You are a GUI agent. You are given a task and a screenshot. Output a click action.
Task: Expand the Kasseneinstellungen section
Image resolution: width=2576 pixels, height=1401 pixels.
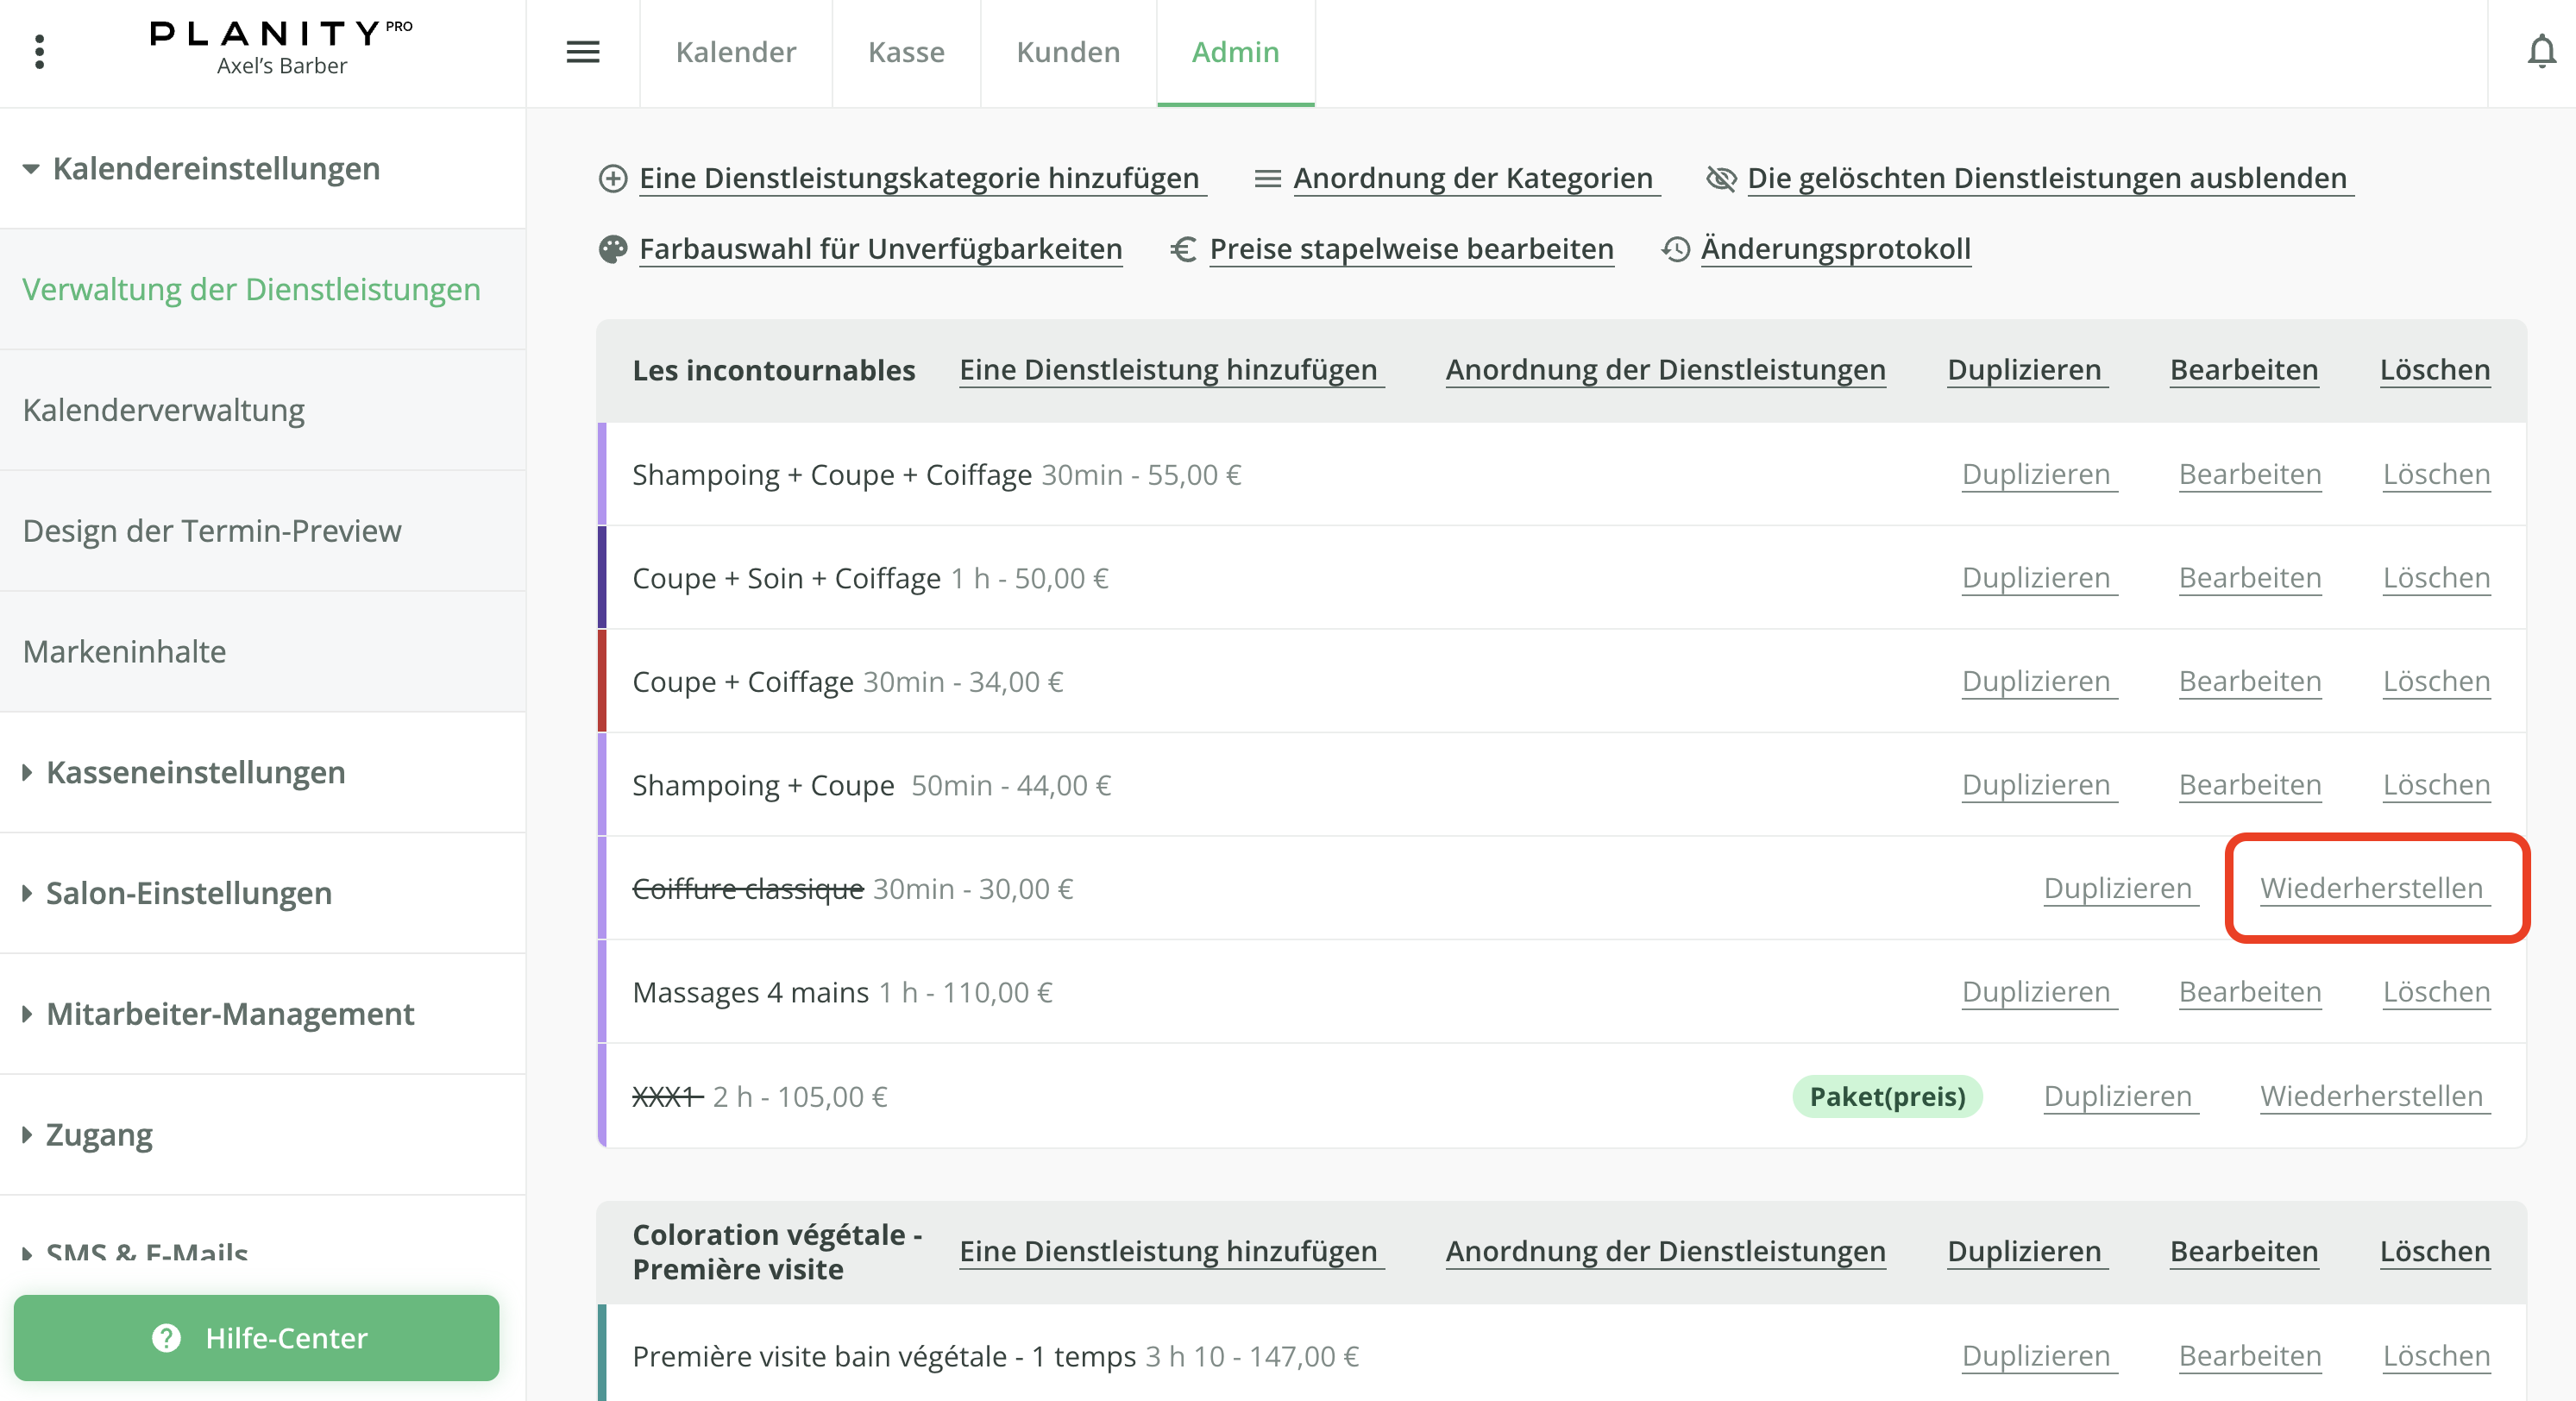27,772
